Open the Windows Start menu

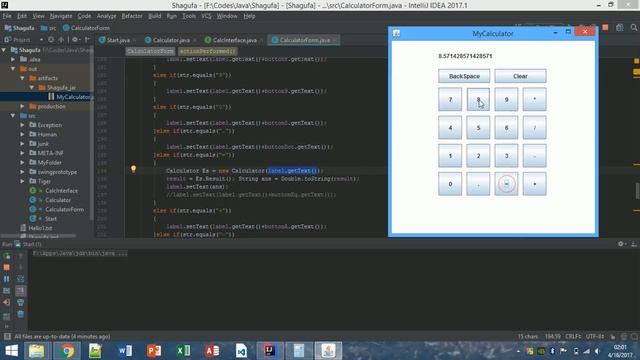click(x=11, y=351)
